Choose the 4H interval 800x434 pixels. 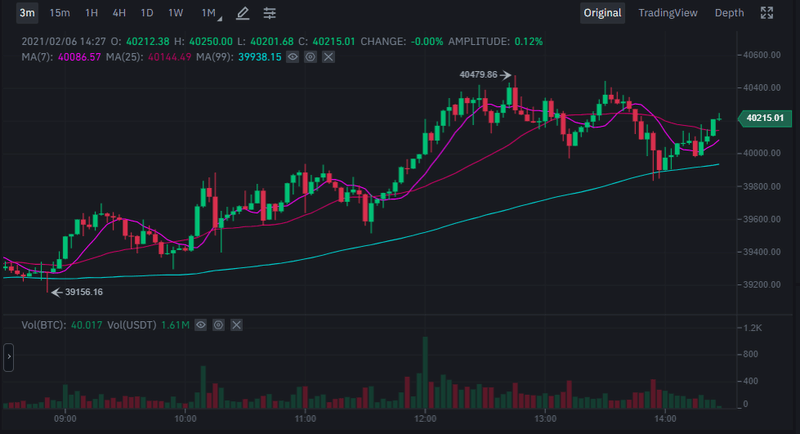(x=119, y=13)
